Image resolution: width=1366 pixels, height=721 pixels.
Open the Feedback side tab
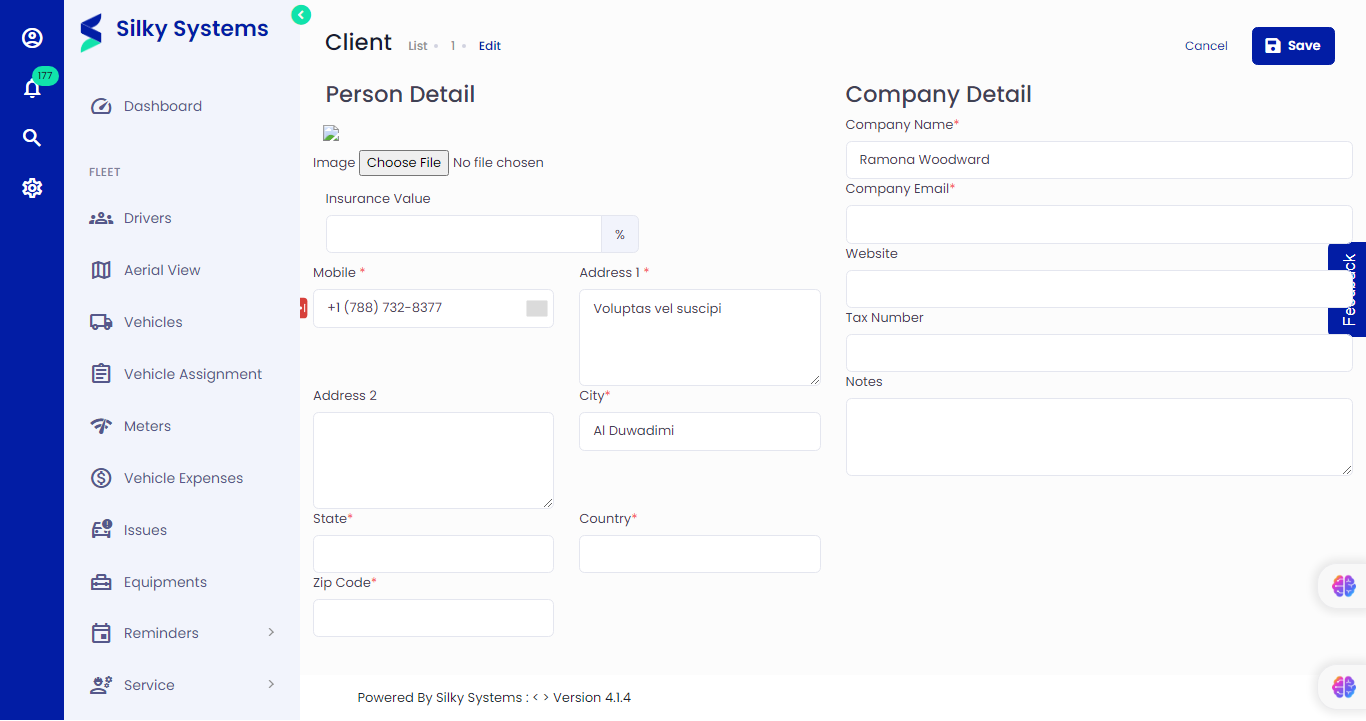coord(1348,290)
